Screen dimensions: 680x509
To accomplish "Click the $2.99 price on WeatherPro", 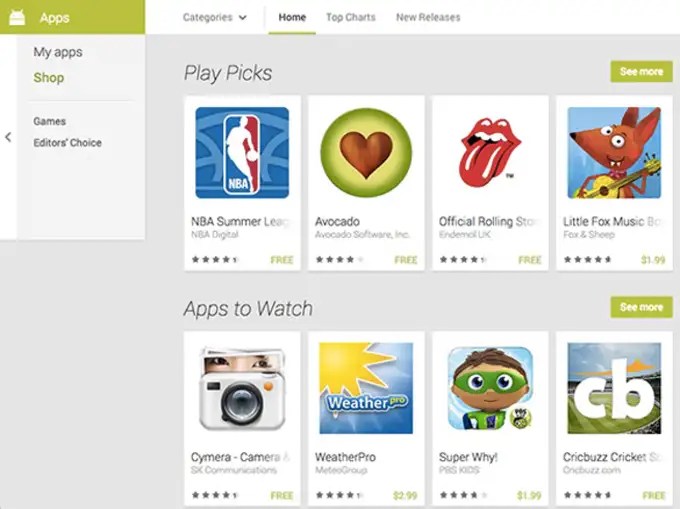I will click(405, 496).
